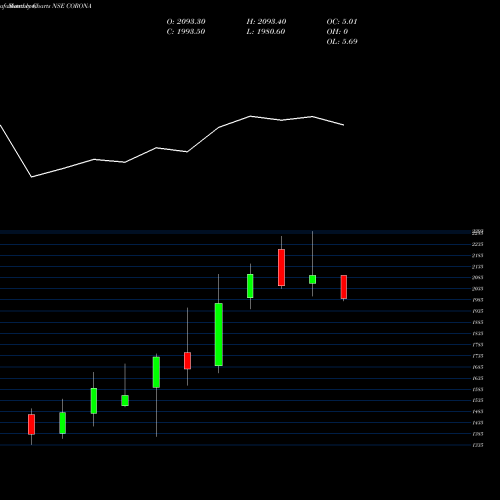
Task: Select the small red candle near 1735
Action: [x=187, y=361]
